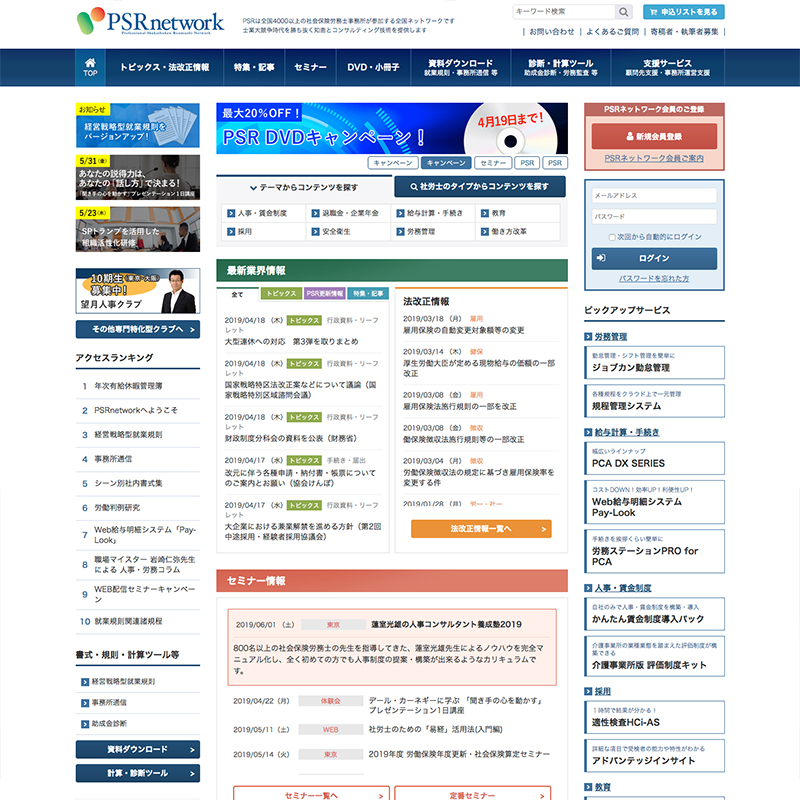800x800 pixels.
Task: Click arrow icon beside 労務管理 theme
Action: click(x=401, y=232)
